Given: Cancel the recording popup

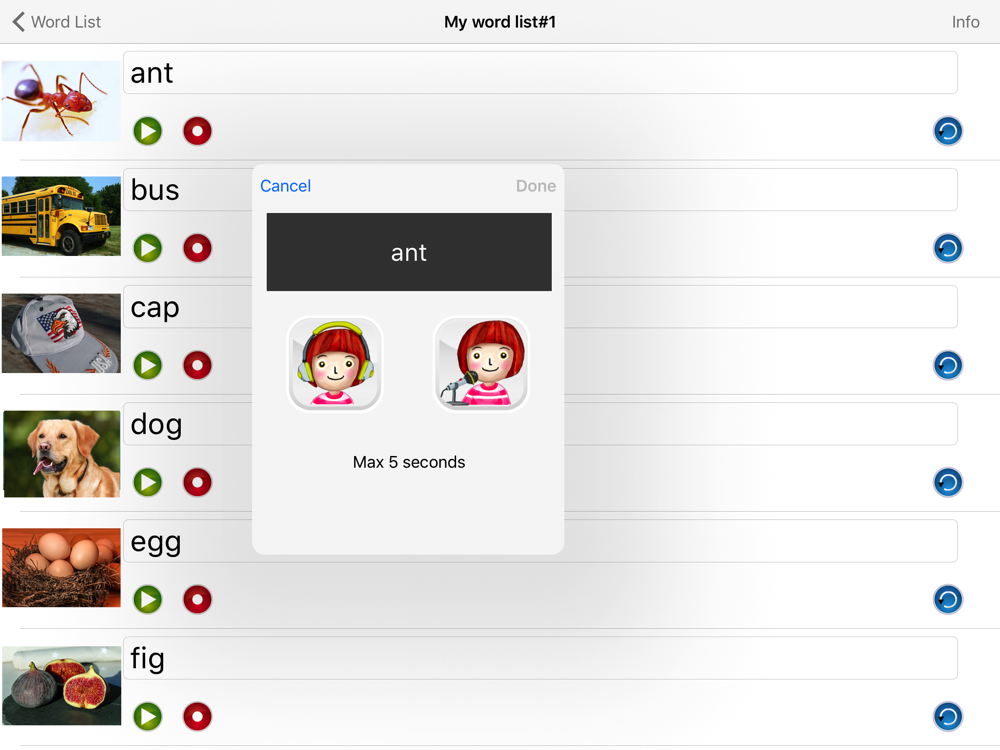Looking at the screenshot, I should (x=286, y=186).
